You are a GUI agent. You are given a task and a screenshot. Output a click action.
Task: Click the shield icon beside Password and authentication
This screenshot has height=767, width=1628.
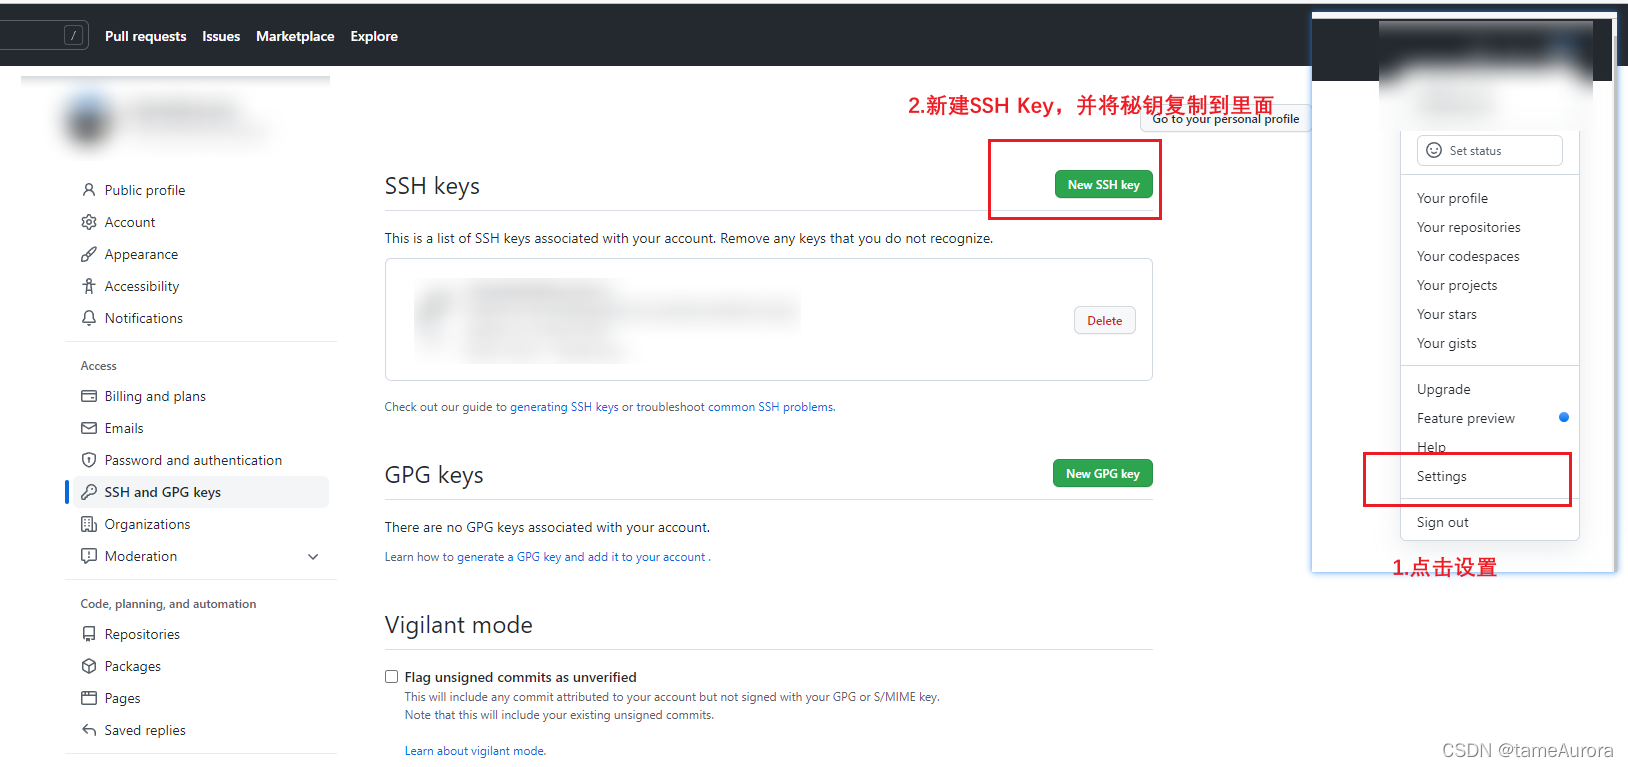[89, 460]
